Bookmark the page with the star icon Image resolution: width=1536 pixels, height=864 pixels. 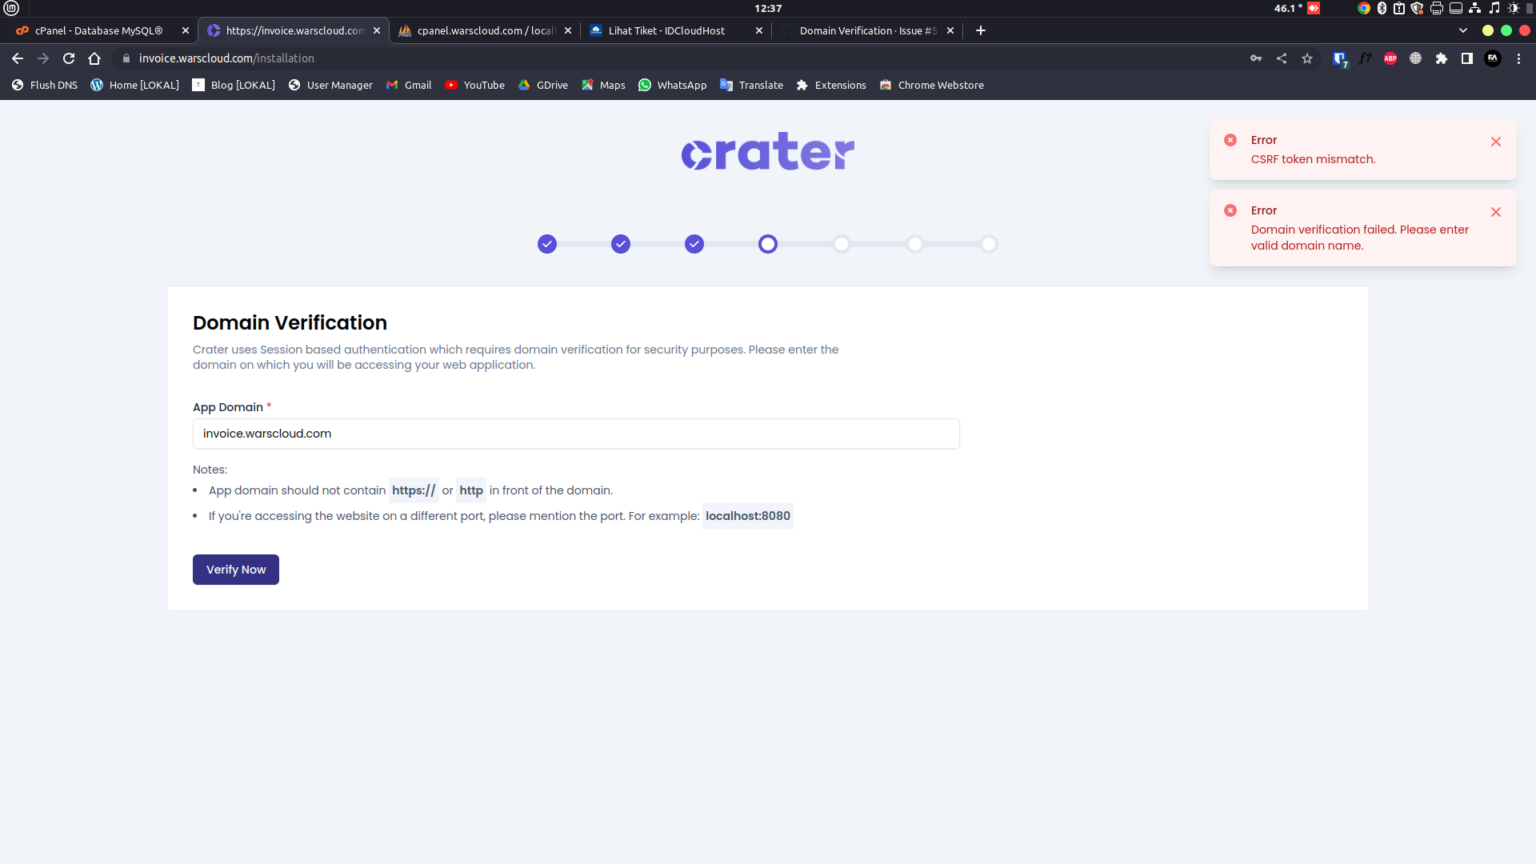click(1307, 58)
